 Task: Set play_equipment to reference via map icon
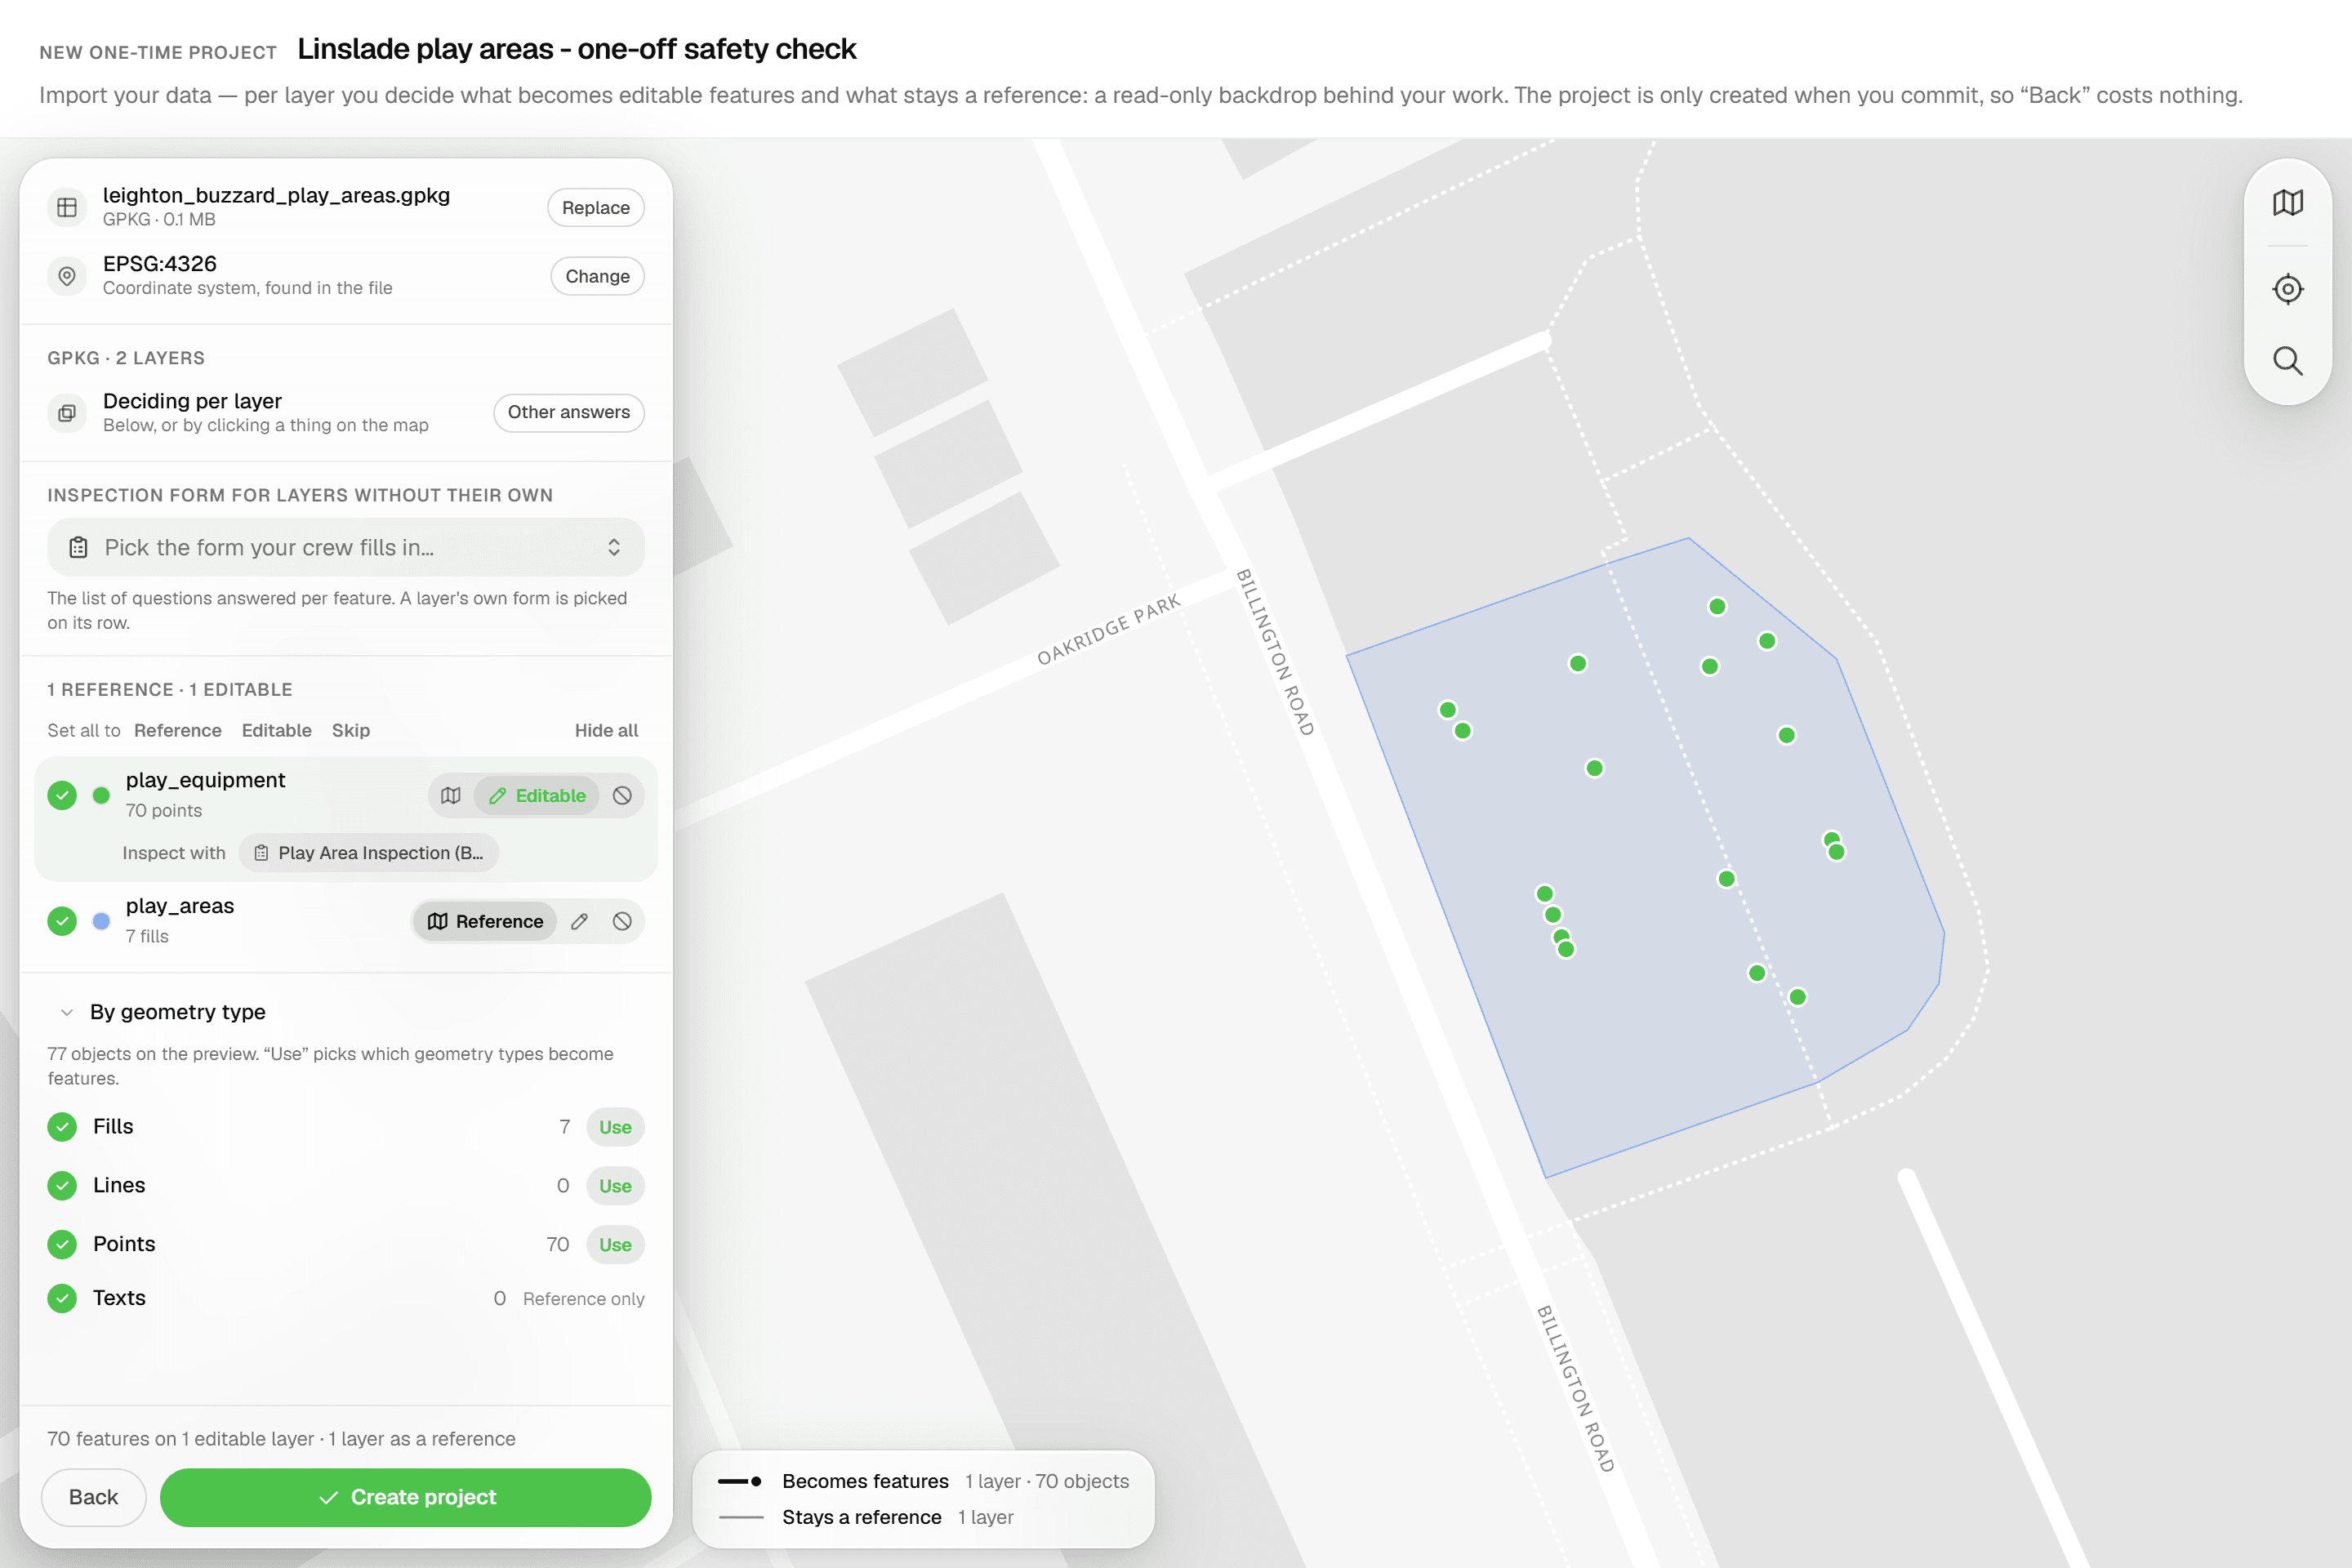click(451, 796)
